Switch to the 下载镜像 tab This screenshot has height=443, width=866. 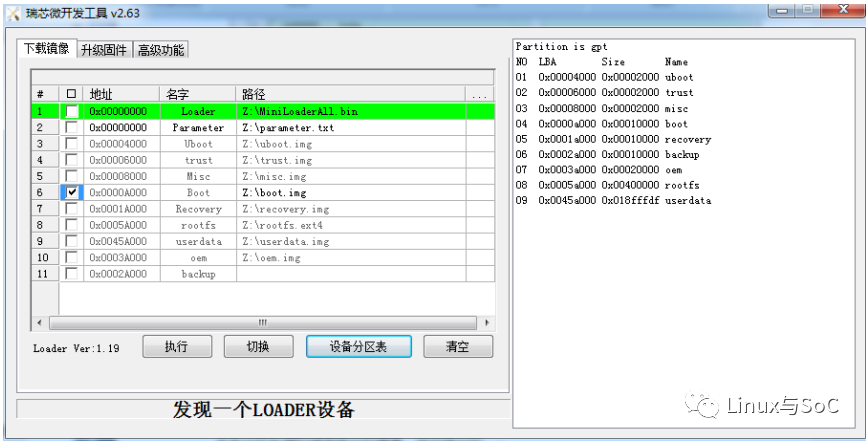click(x=46, y=49)
